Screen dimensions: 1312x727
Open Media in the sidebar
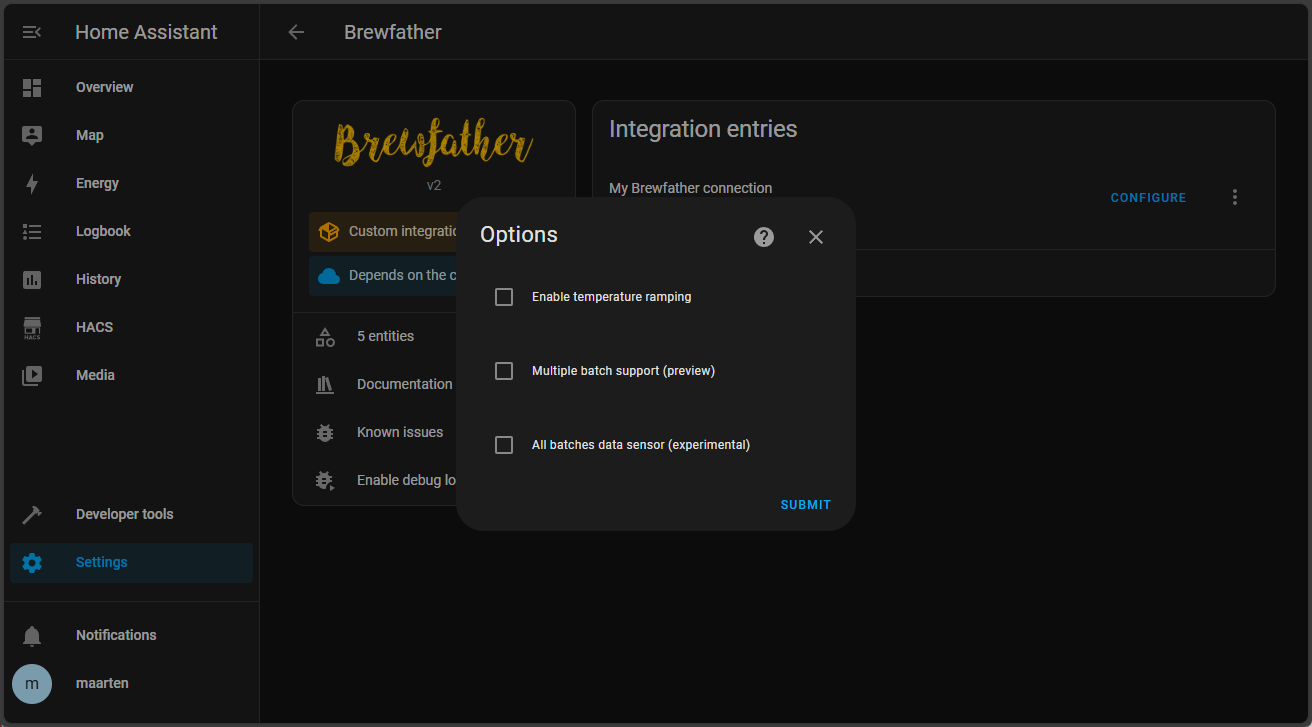coord(131,375)
